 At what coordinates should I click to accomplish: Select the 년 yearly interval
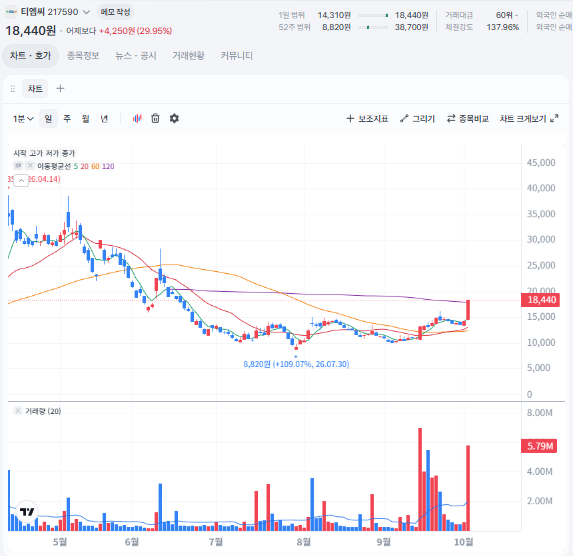coord(104,118)
